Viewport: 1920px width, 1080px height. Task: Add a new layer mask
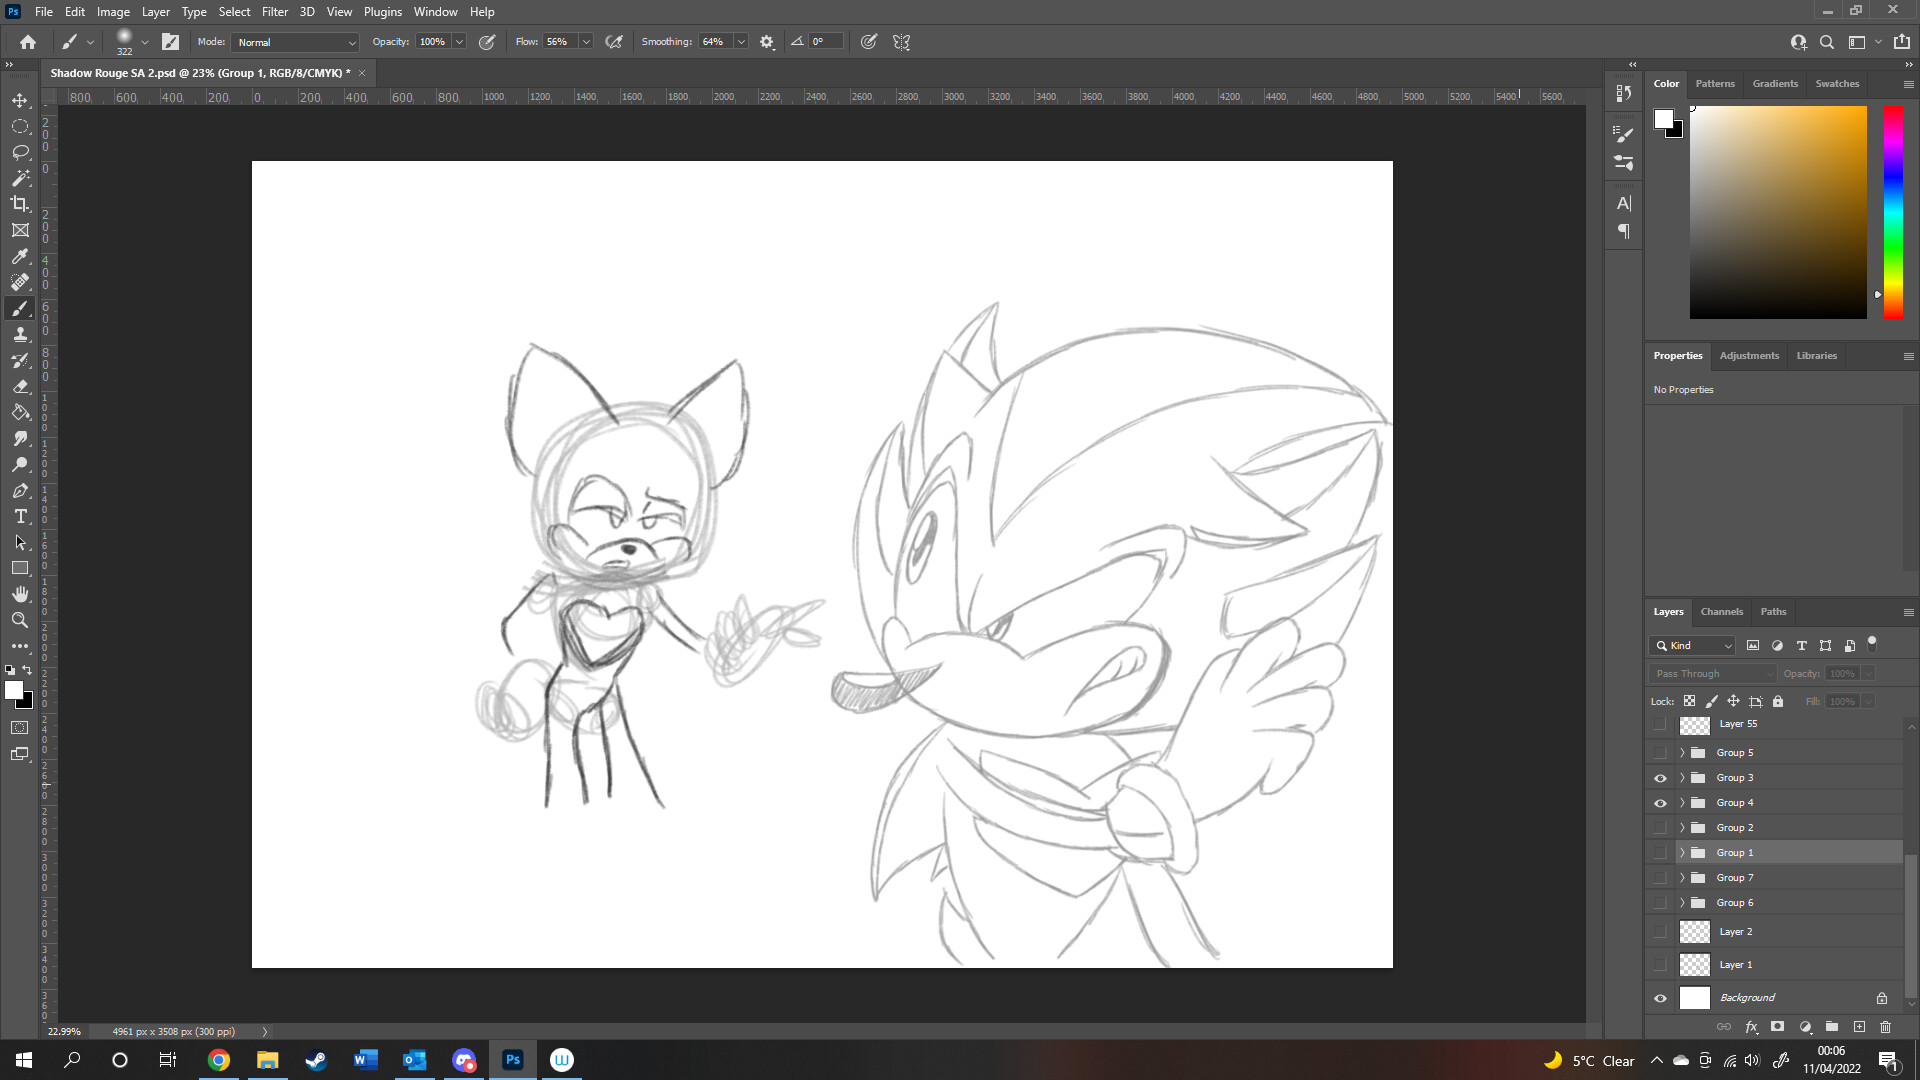(1778, 1027)
